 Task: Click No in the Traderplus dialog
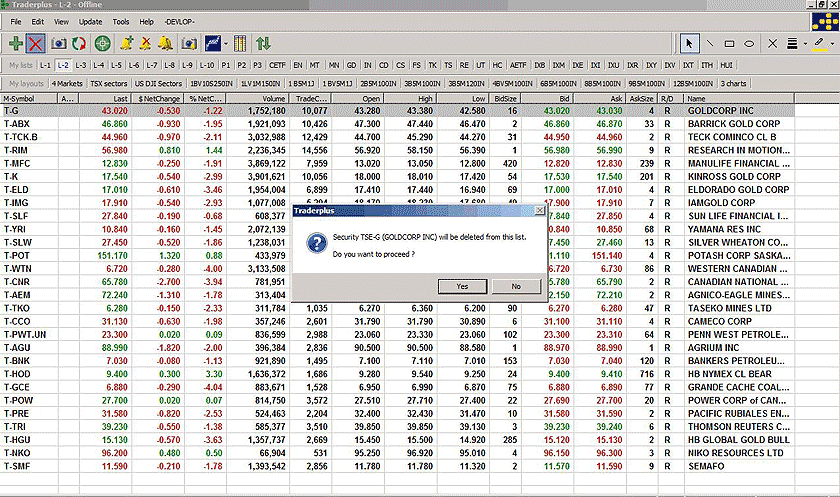(516, 287)
